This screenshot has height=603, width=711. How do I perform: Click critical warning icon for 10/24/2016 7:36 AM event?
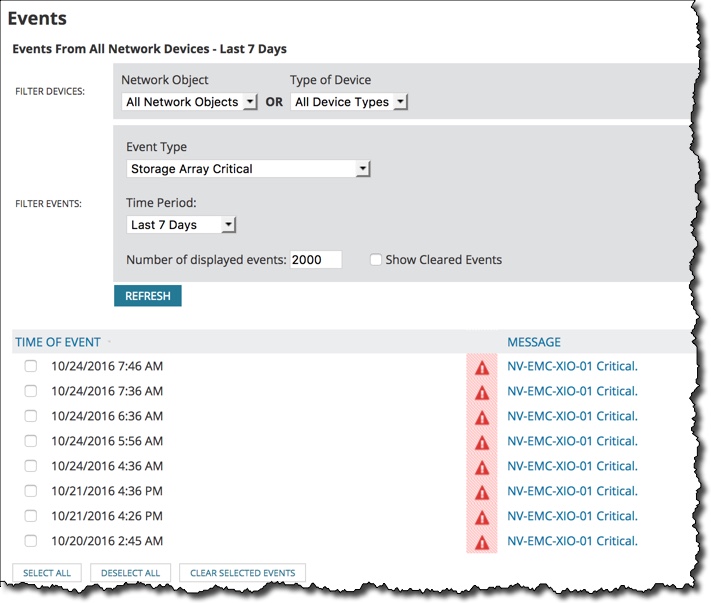482,393
